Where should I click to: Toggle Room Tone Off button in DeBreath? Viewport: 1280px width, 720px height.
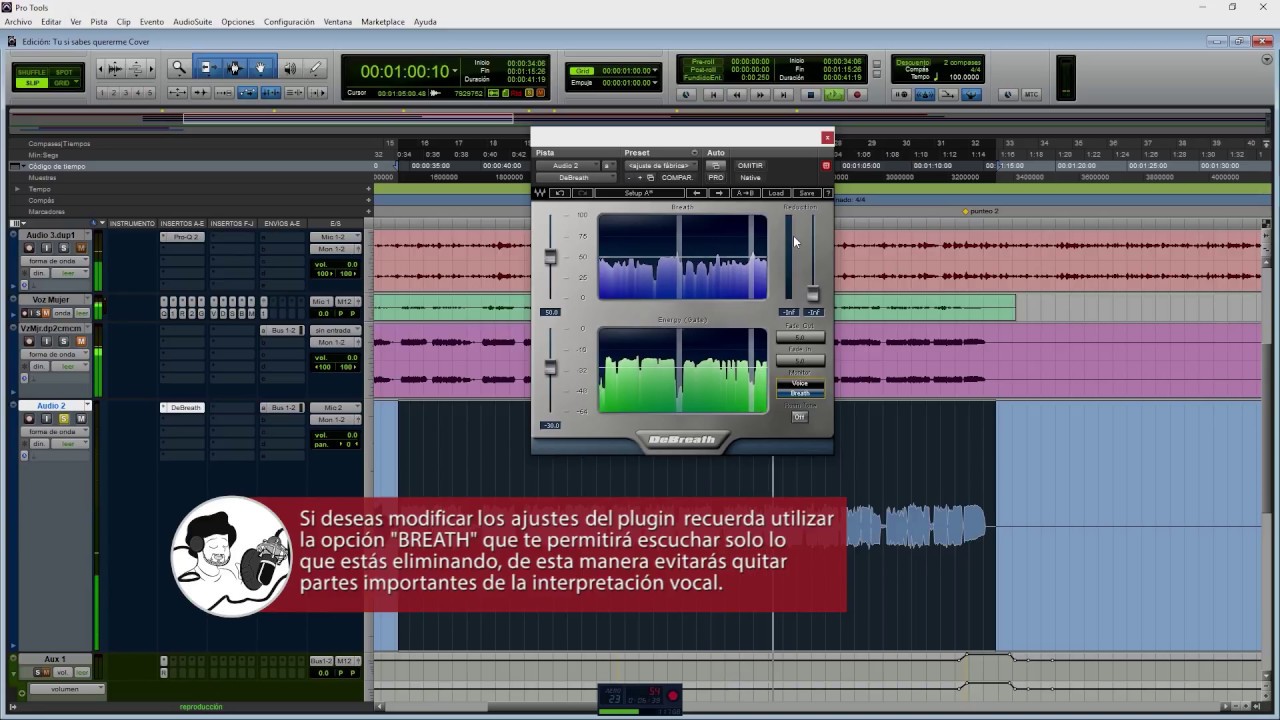[x=799, y=417]
